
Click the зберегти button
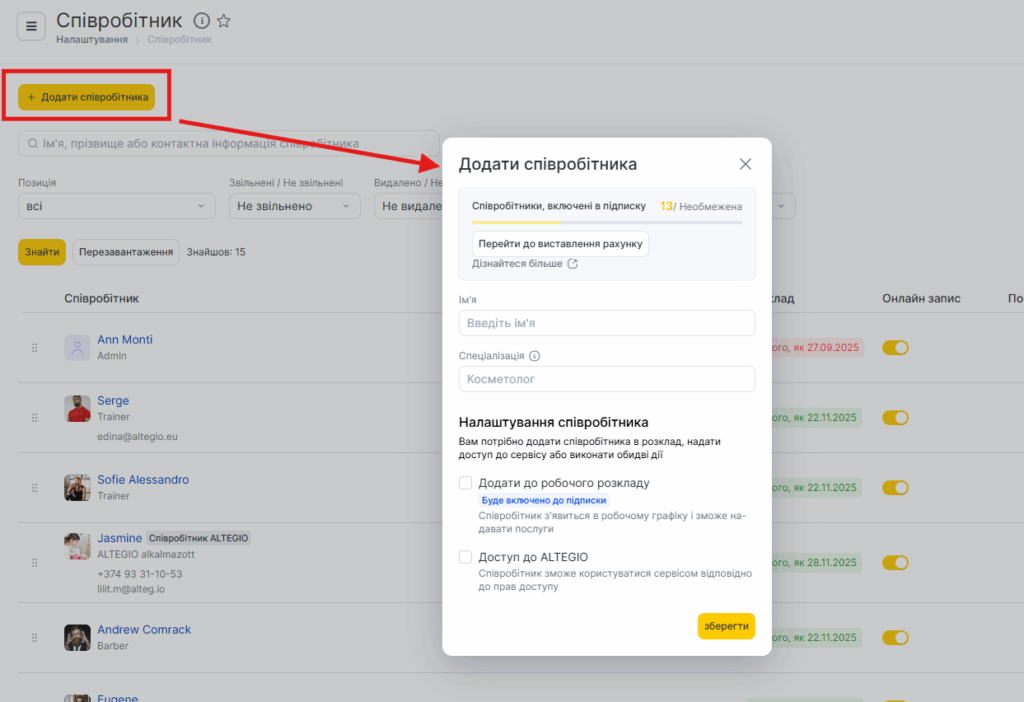[x=726, y=625]
